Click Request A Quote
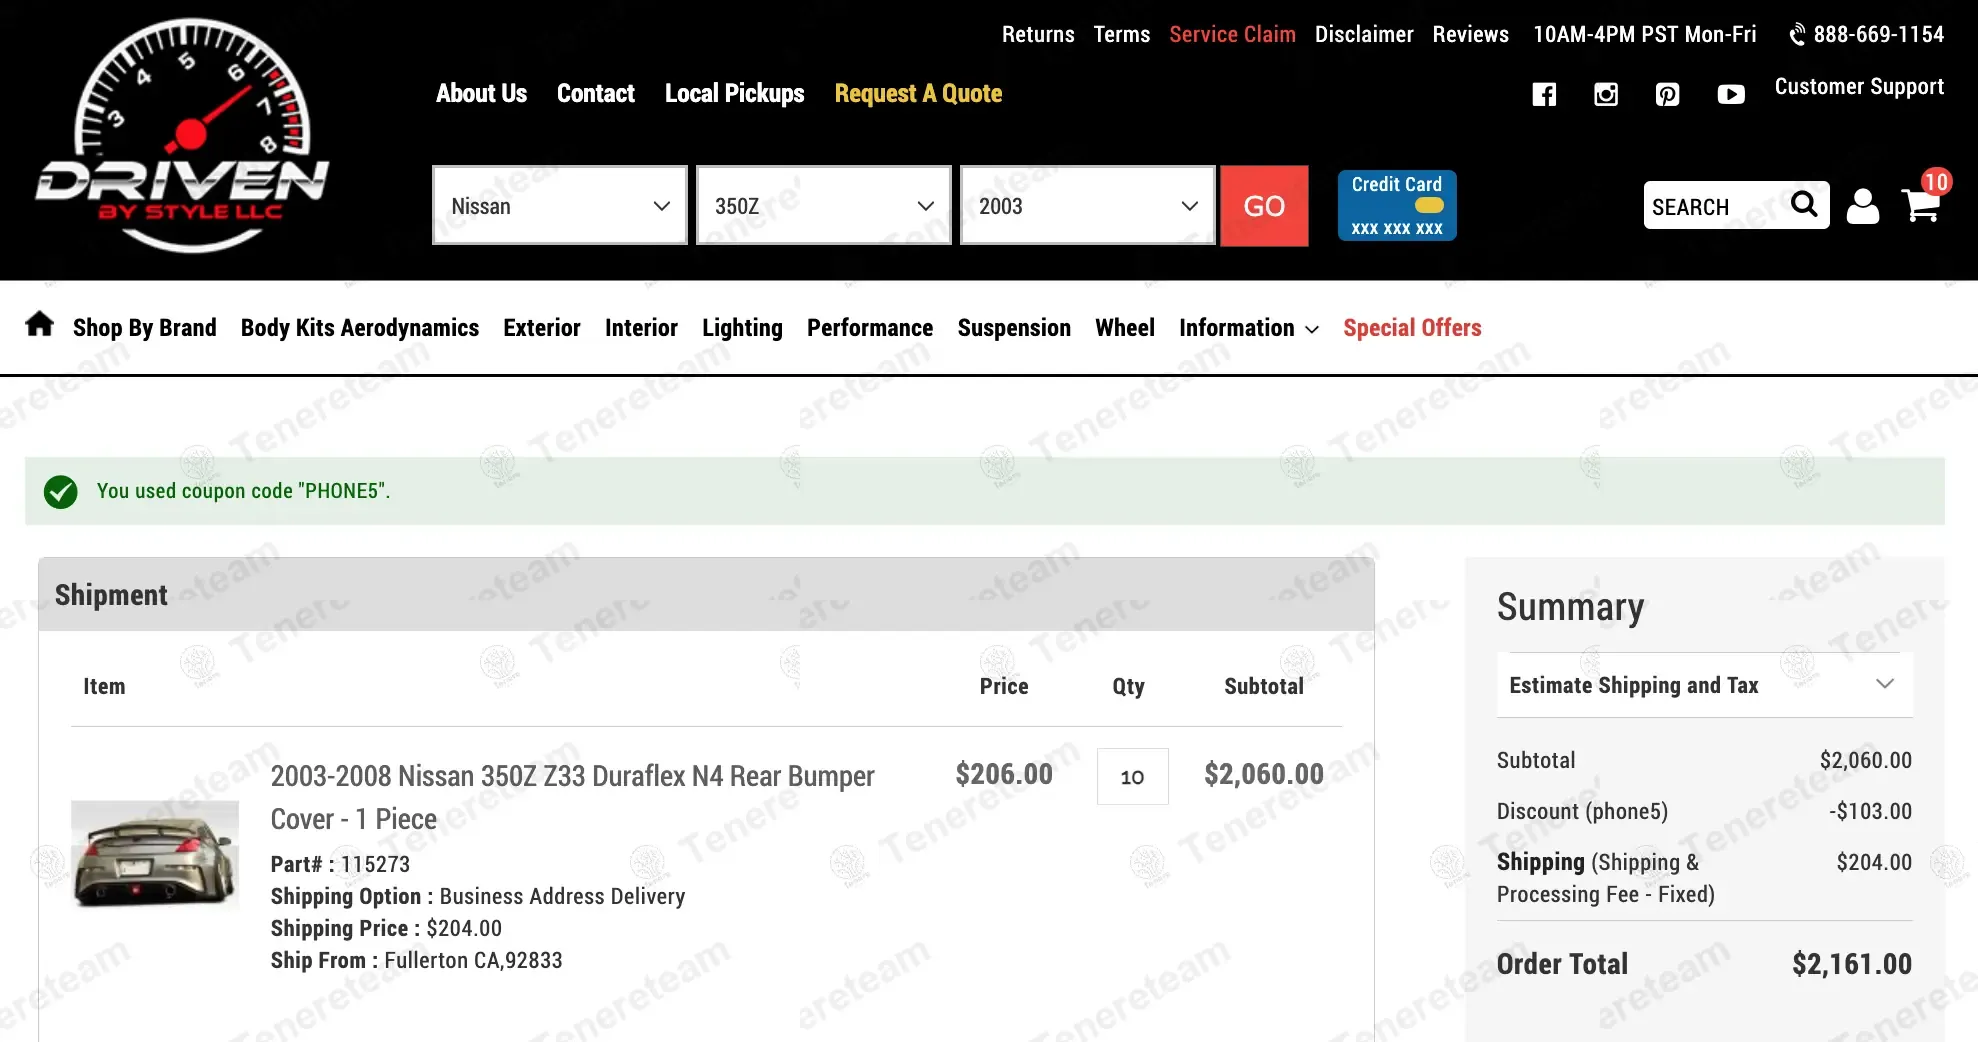Screen dimensions: 1978x1042 click(918, 93)
